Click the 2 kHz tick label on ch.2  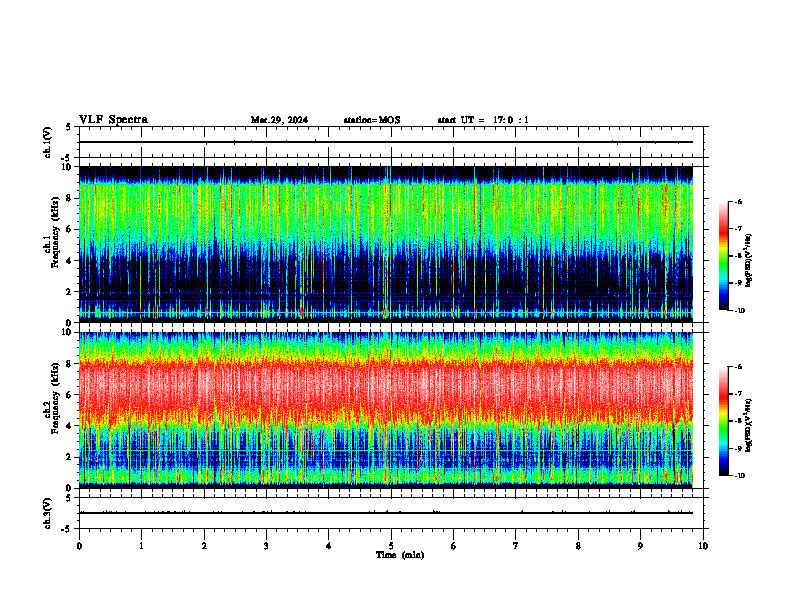(x=70, y=457)
